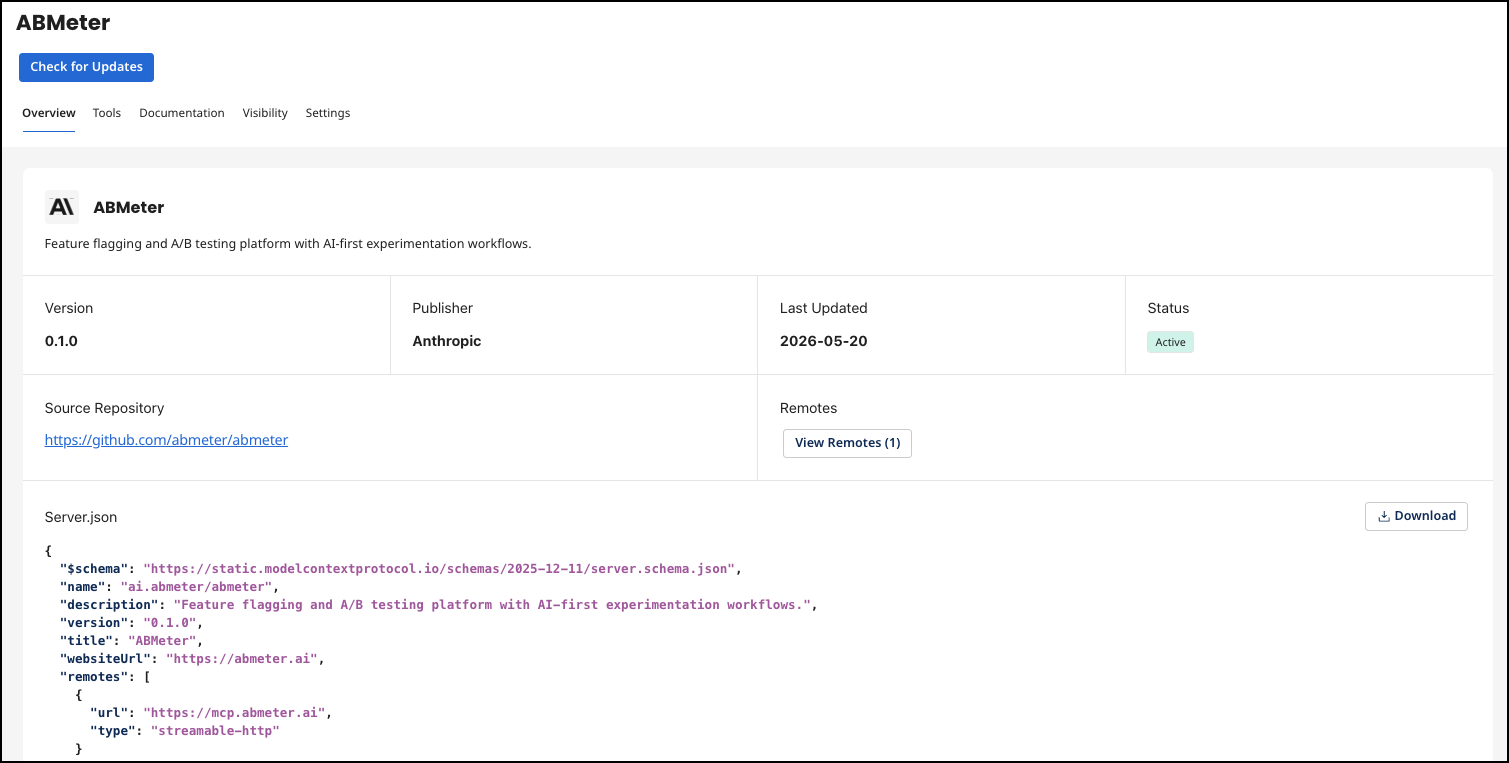Click the "version" key in the JSON
This screenshot has height=763, width=1509.
pyautogui.click(x=93, y=623)
